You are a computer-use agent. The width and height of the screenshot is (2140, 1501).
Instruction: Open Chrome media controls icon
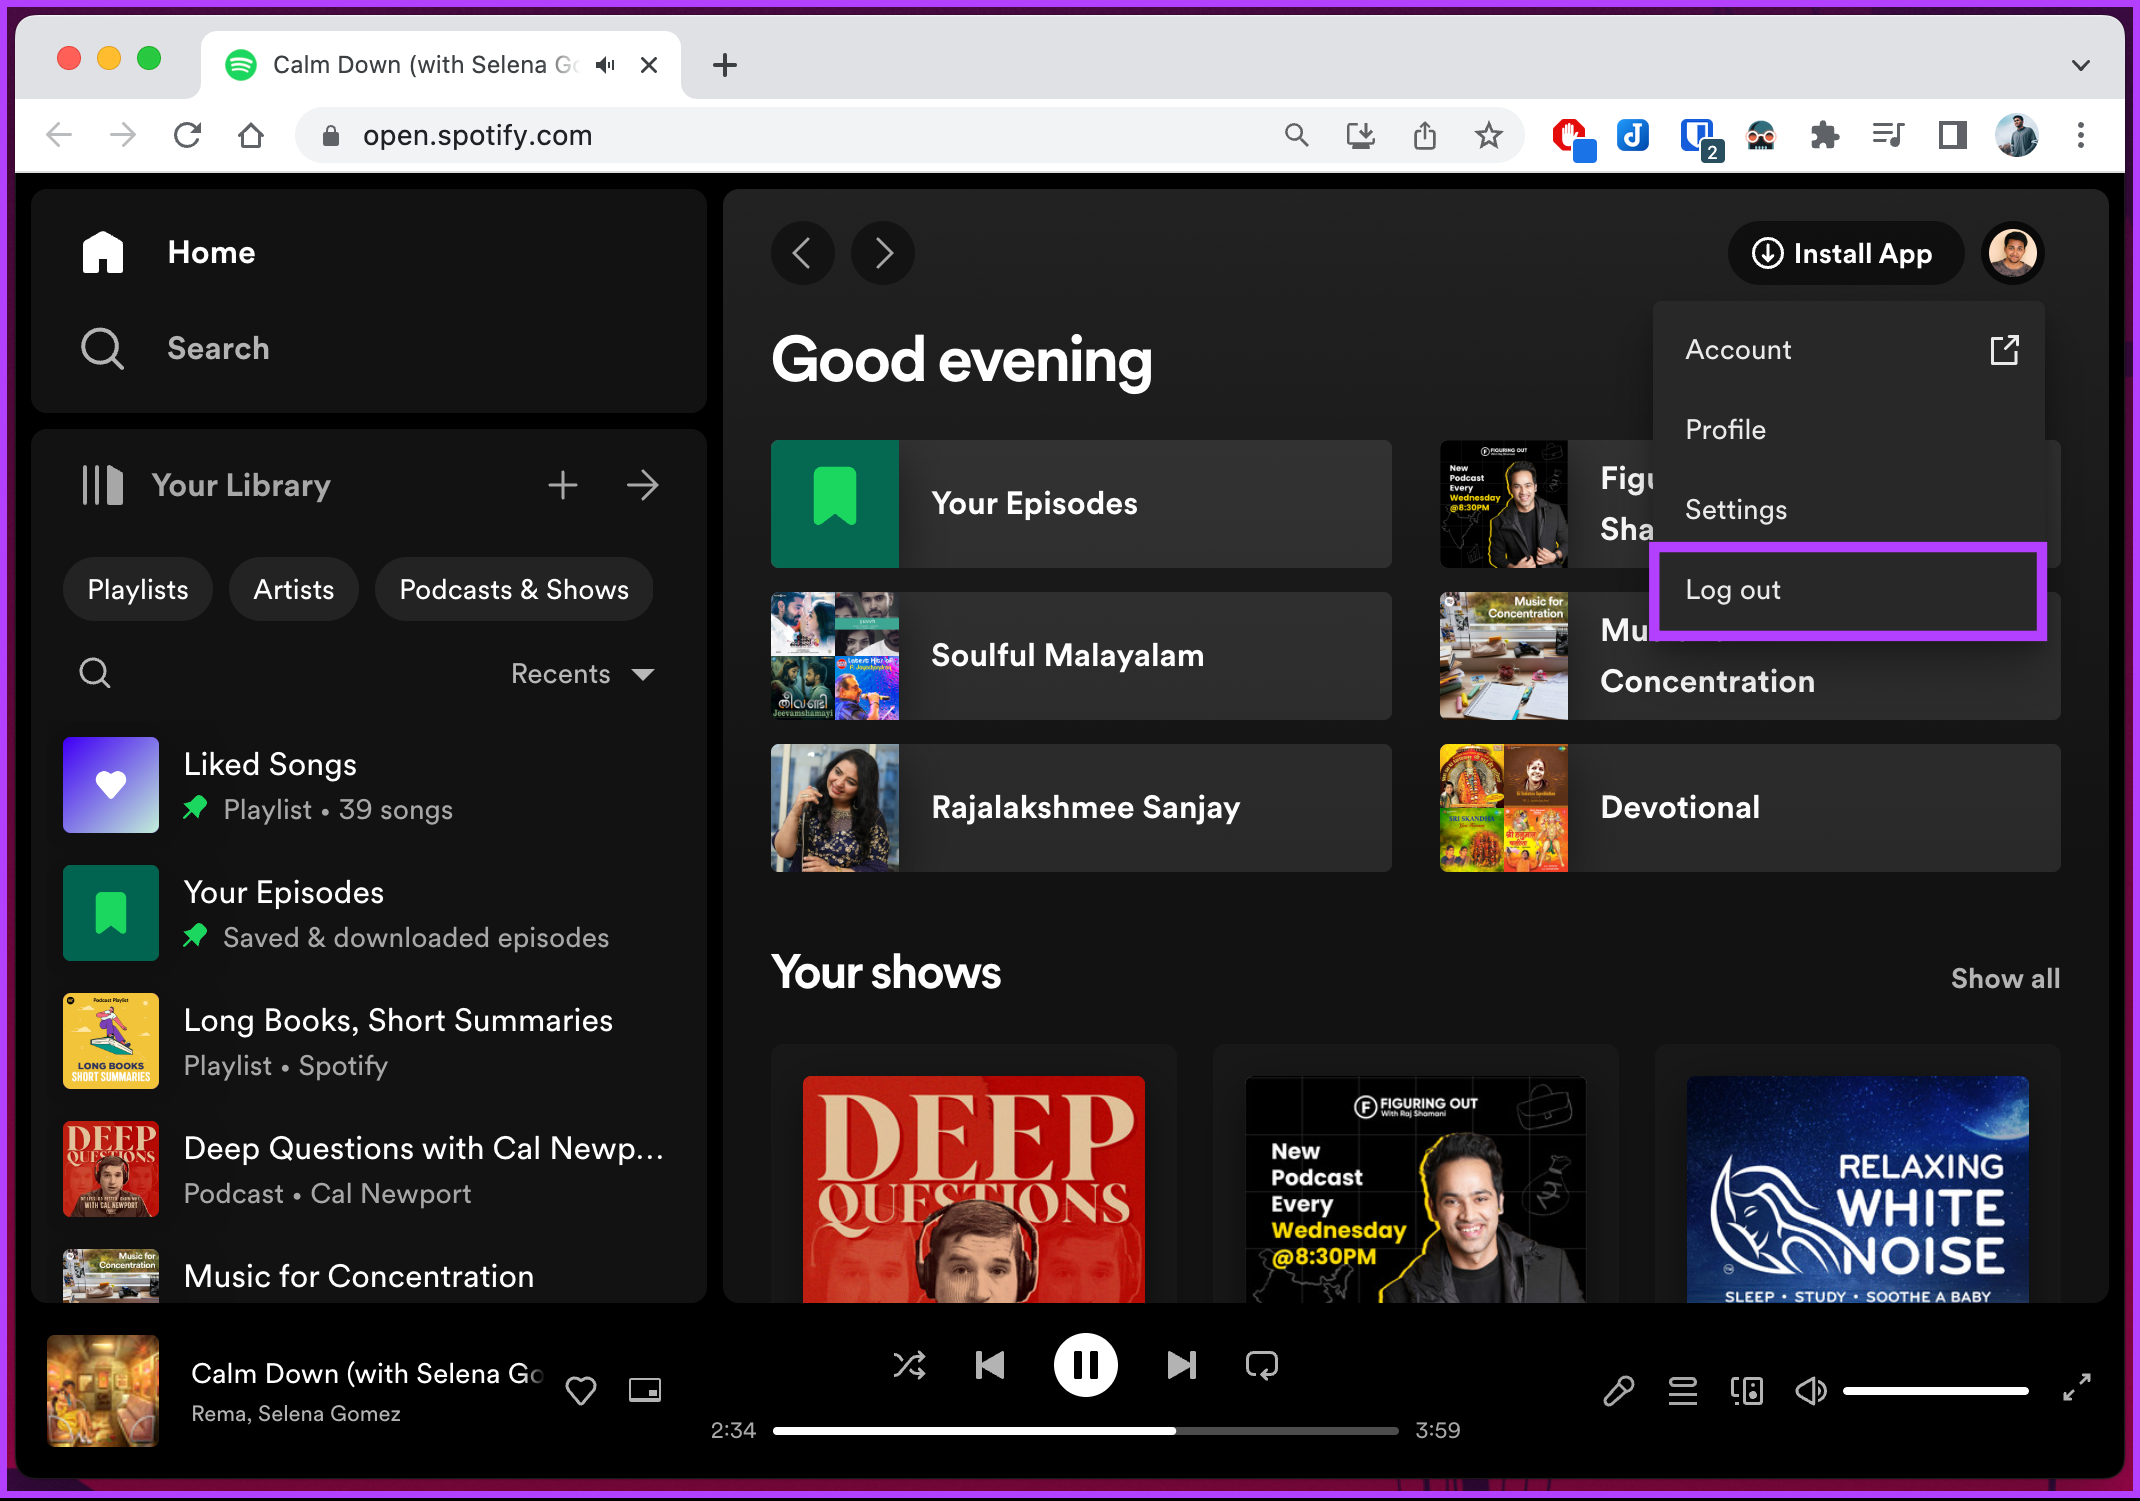1888,135
